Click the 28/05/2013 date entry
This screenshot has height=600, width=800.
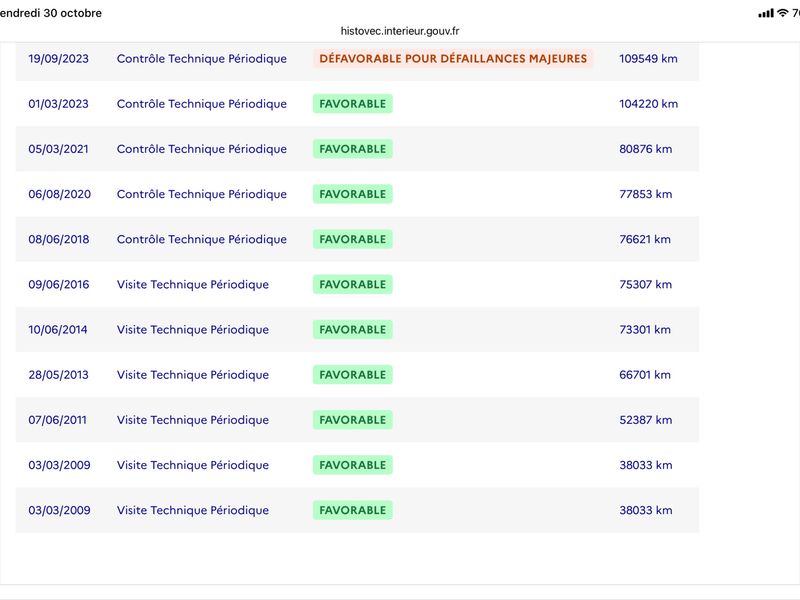tap(59, 374)
